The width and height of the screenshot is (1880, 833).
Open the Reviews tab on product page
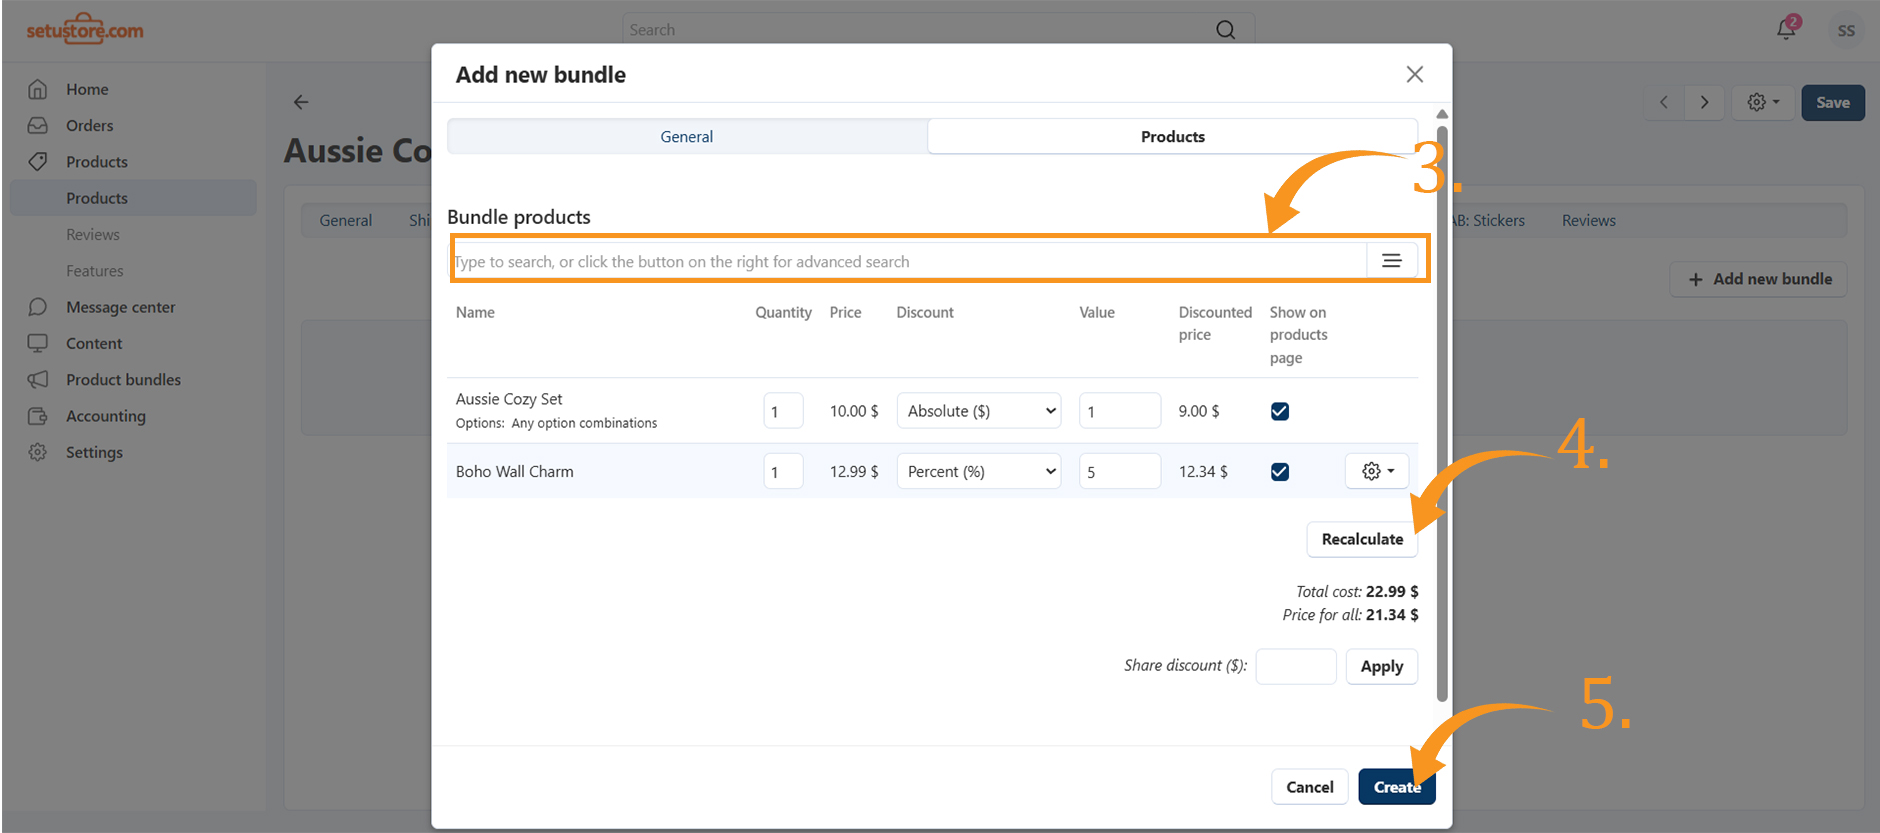(x=1588, y=220)
